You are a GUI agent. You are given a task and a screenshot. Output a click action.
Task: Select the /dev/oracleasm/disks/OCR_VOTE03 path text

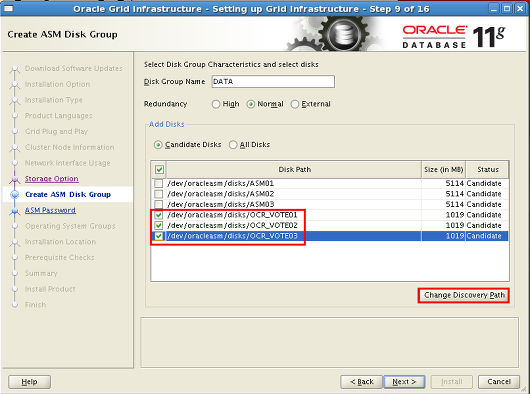point(232,236)
